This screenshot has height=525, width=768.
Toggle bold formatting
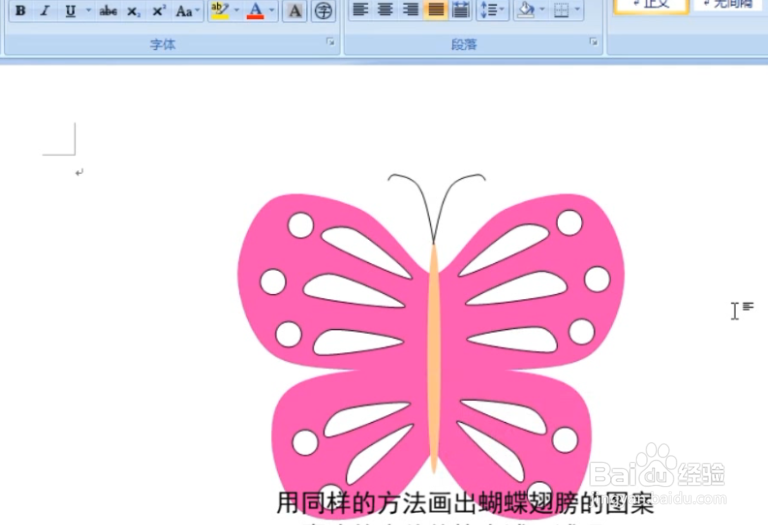[x=21, y=10]
